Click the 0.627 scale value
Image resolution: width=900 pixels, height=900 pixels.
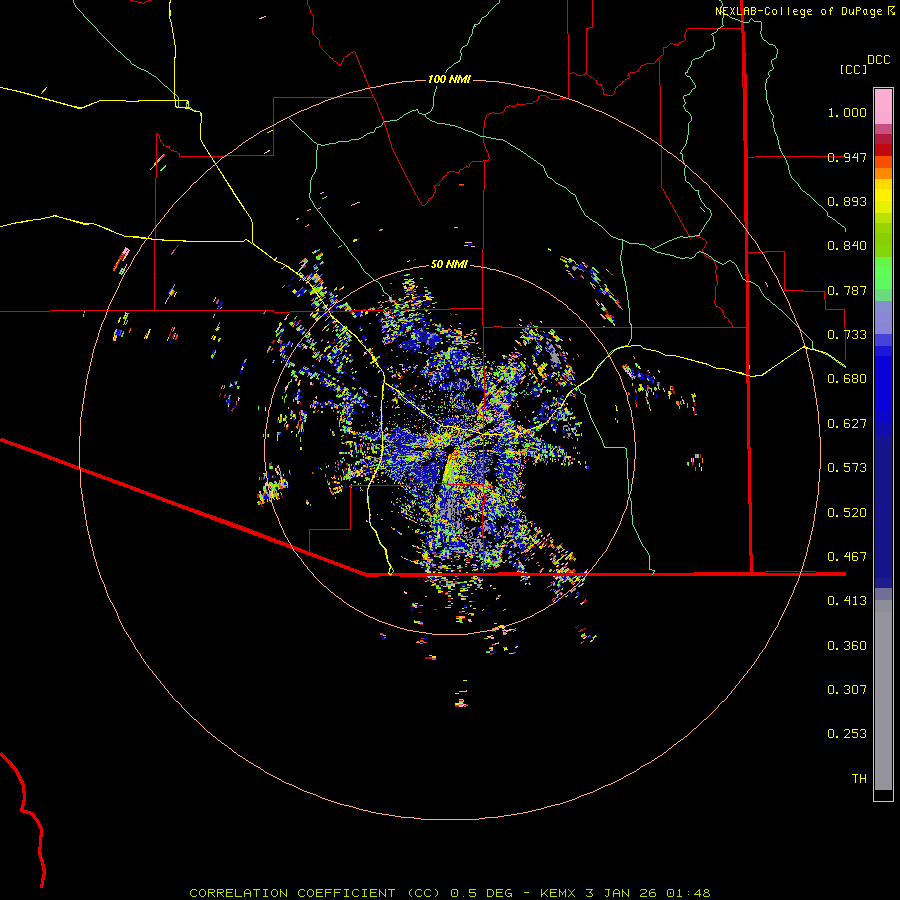click(847, 424)
